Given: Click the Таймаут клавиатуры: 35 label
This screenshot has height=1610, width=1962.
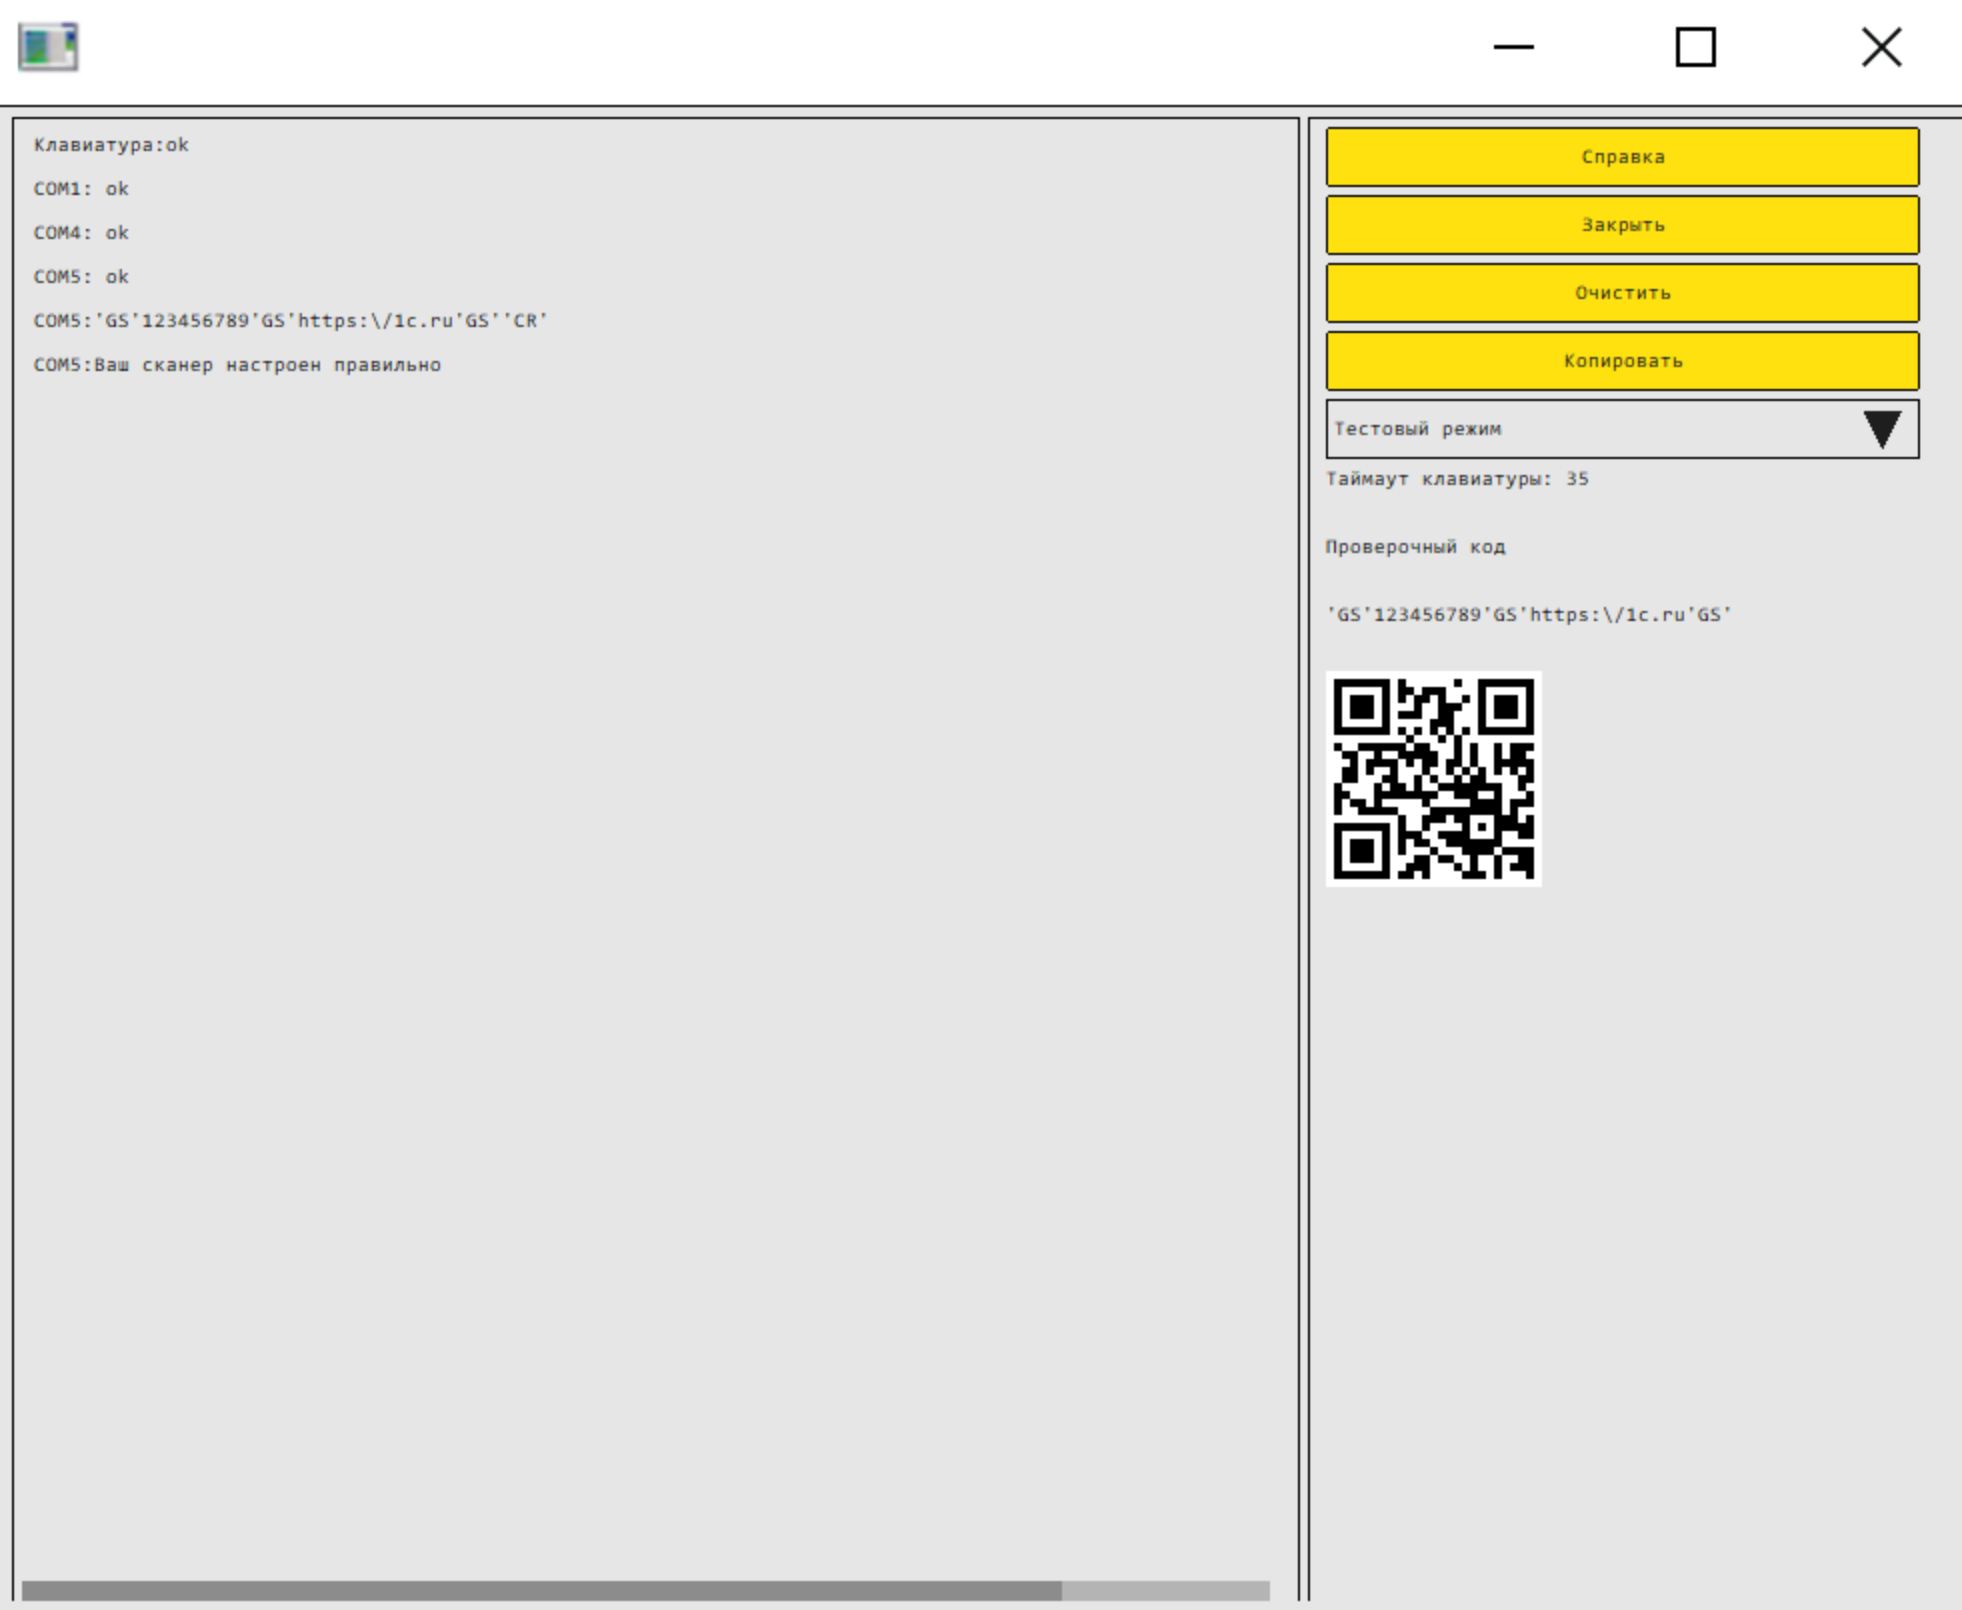Looking at the screenshot, I should 1457,479.
